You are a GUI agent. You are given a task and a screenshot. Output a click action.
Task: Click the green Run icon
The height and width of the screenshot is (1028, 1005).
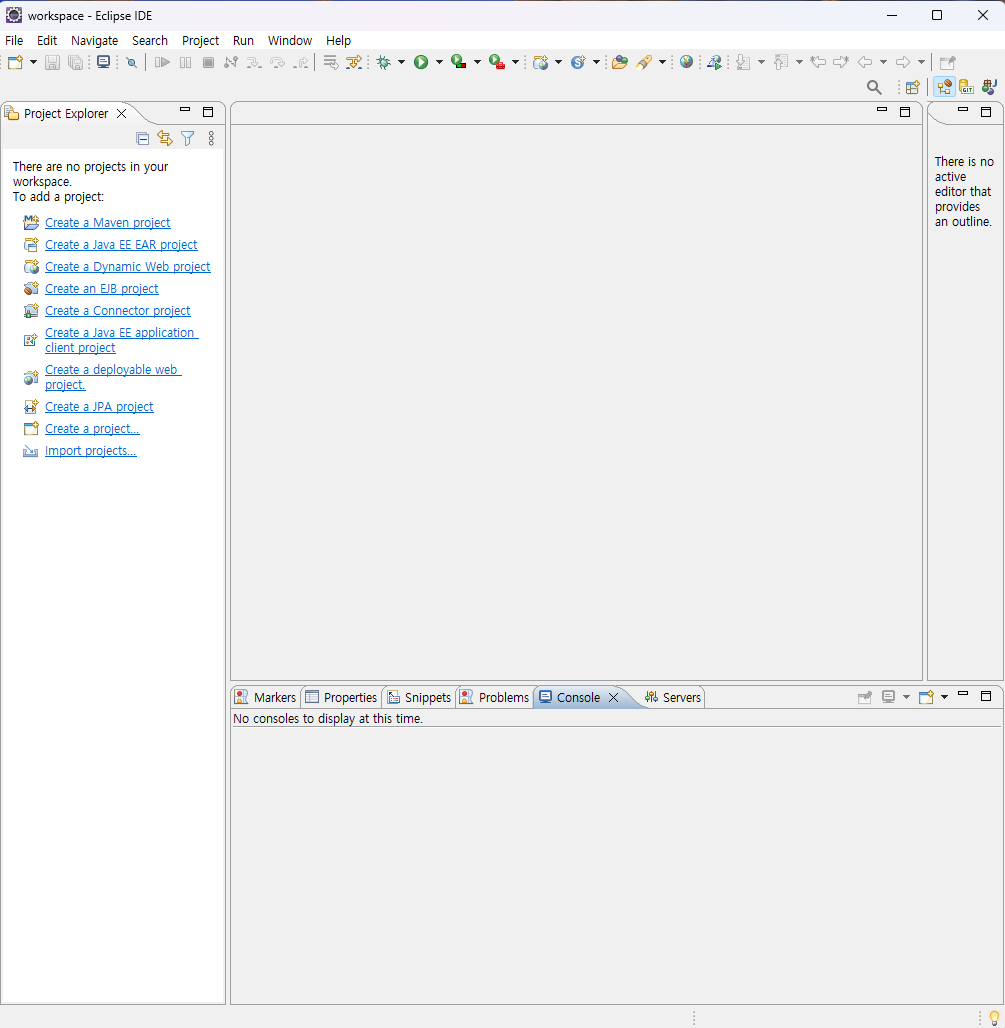tap(421, 62)
